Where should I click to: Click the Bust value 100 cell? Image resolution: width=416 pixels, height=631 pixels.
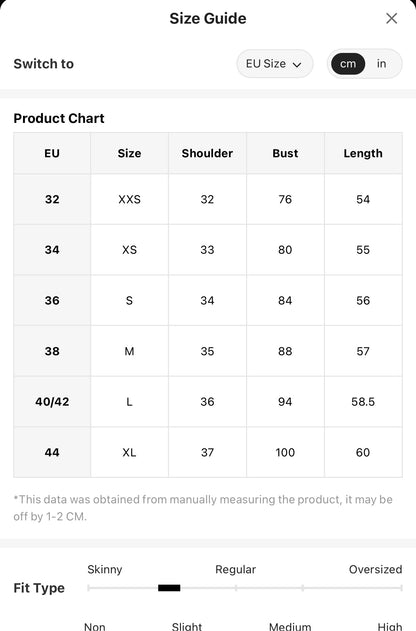[285, 452]
